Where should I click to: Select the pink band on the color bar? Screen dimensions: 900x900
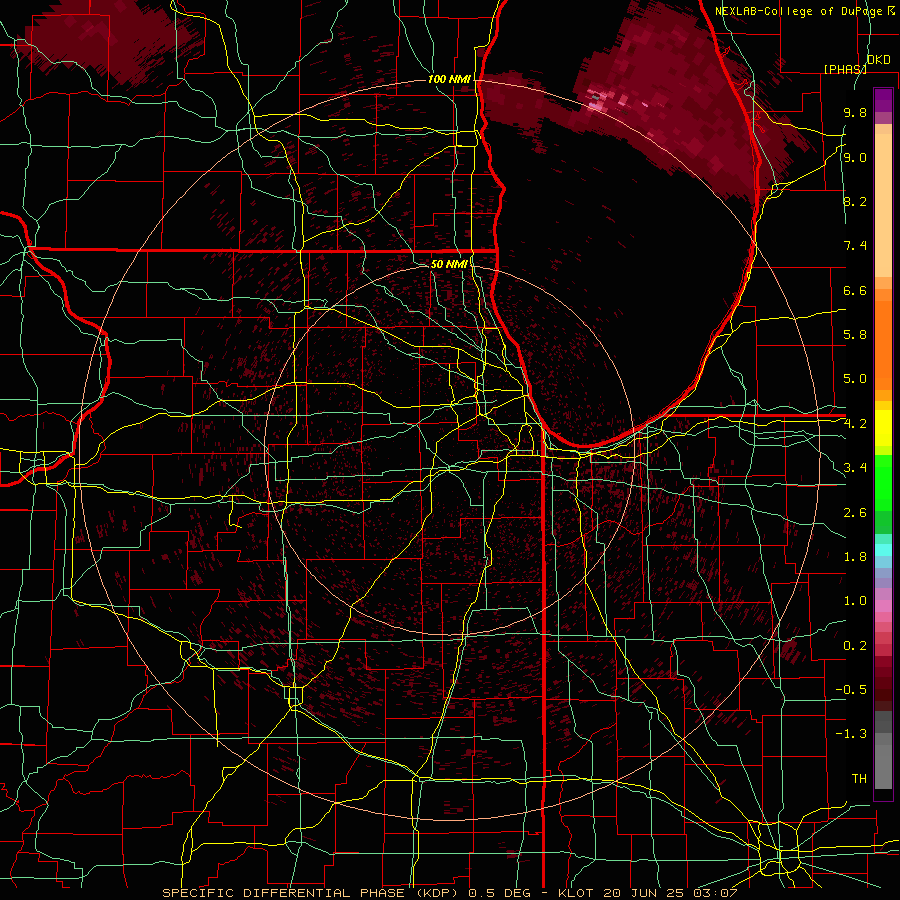883,605
